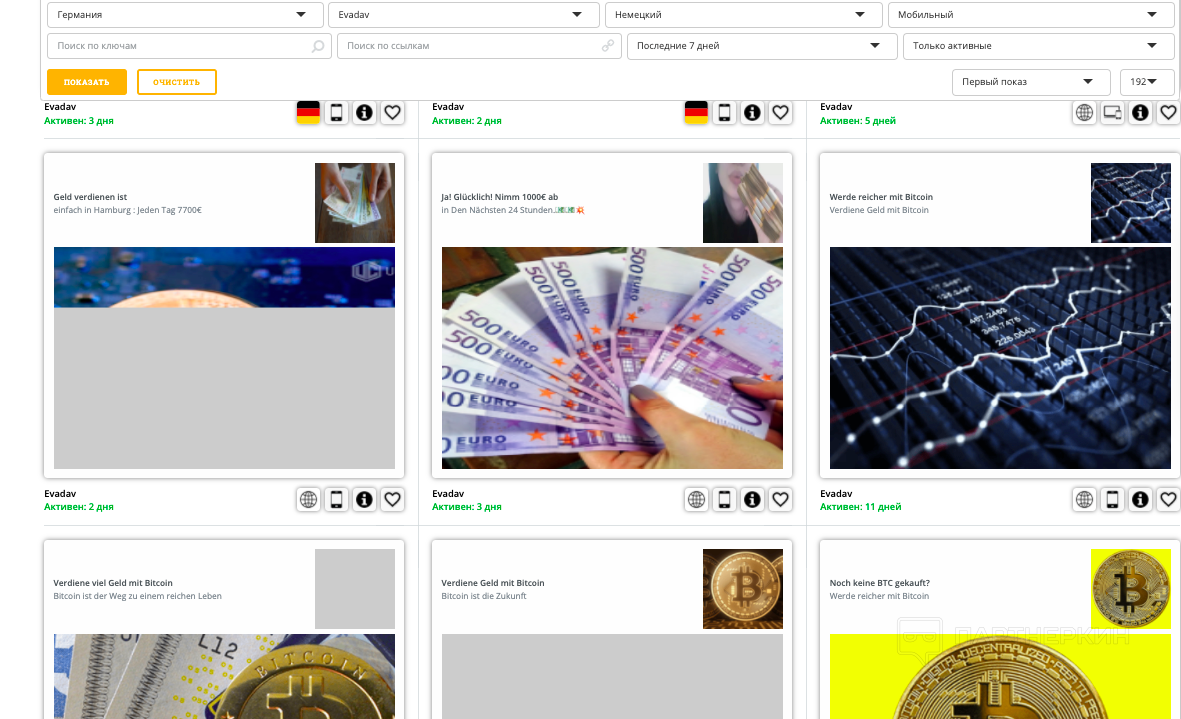1181x719 pixels.
Task: Open small cash thumbnail of 'Geld verdienen ist'
Action: 355,203
